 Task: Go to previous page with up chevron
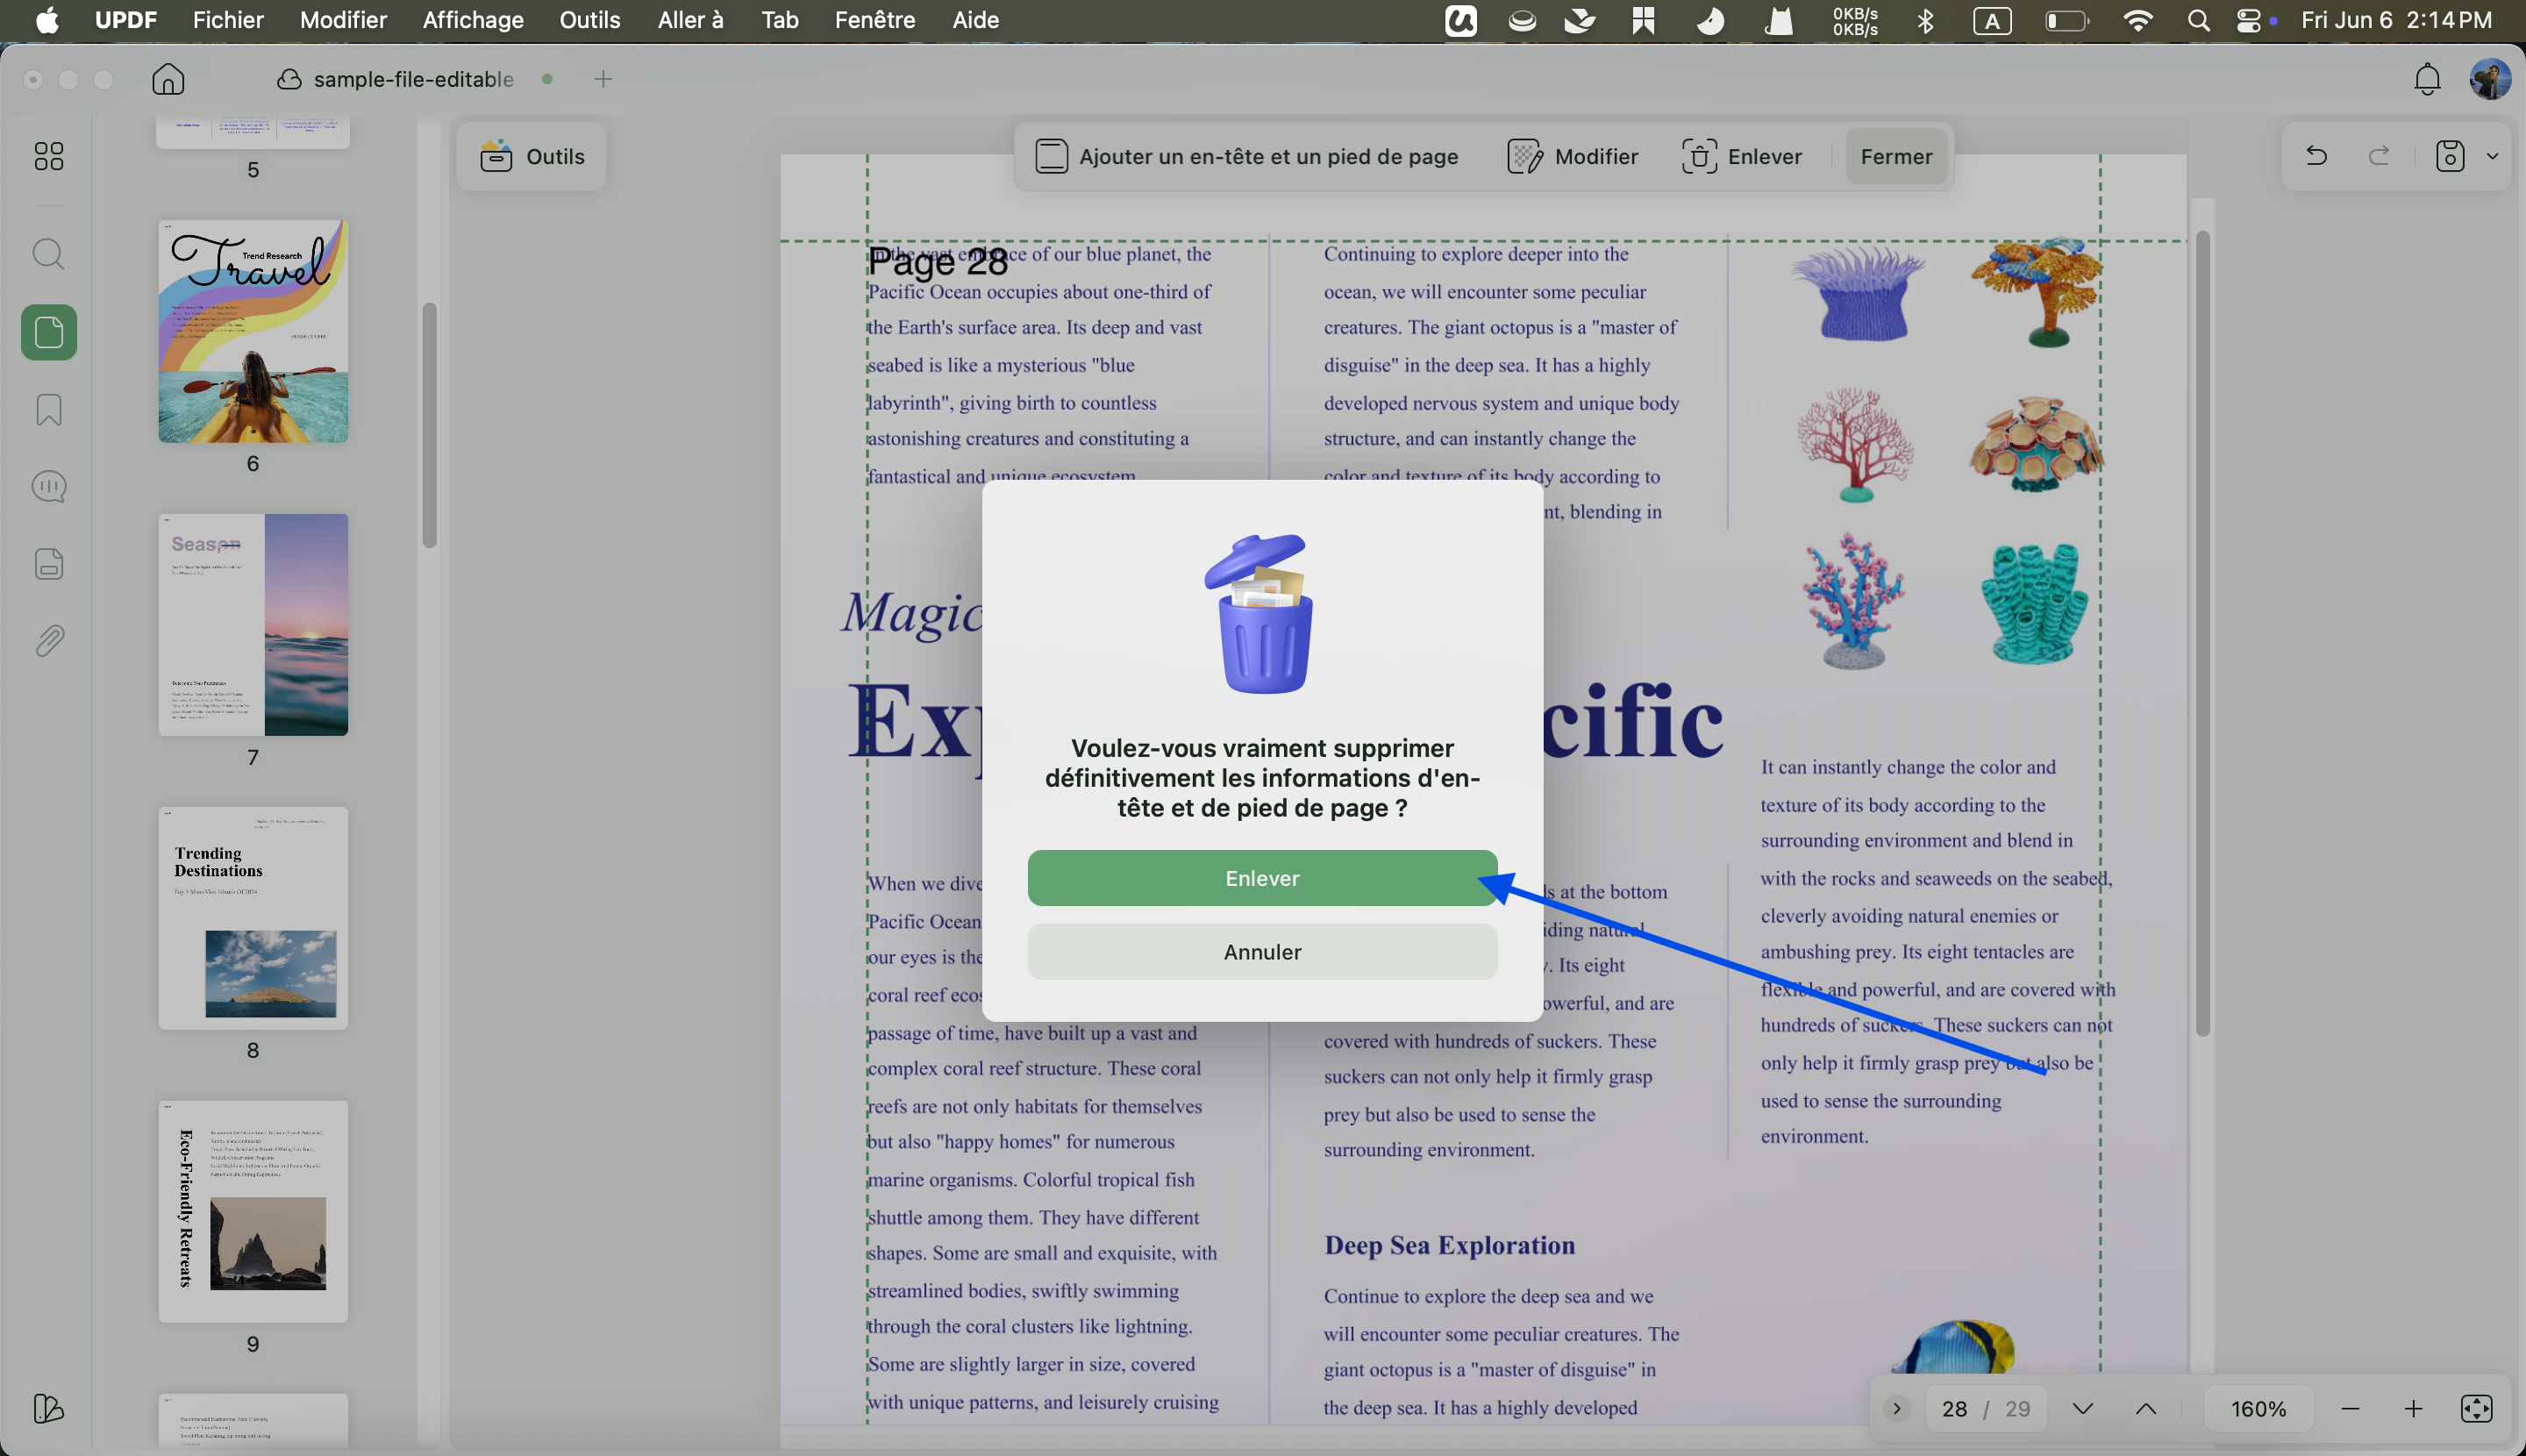(2146, 1408)
